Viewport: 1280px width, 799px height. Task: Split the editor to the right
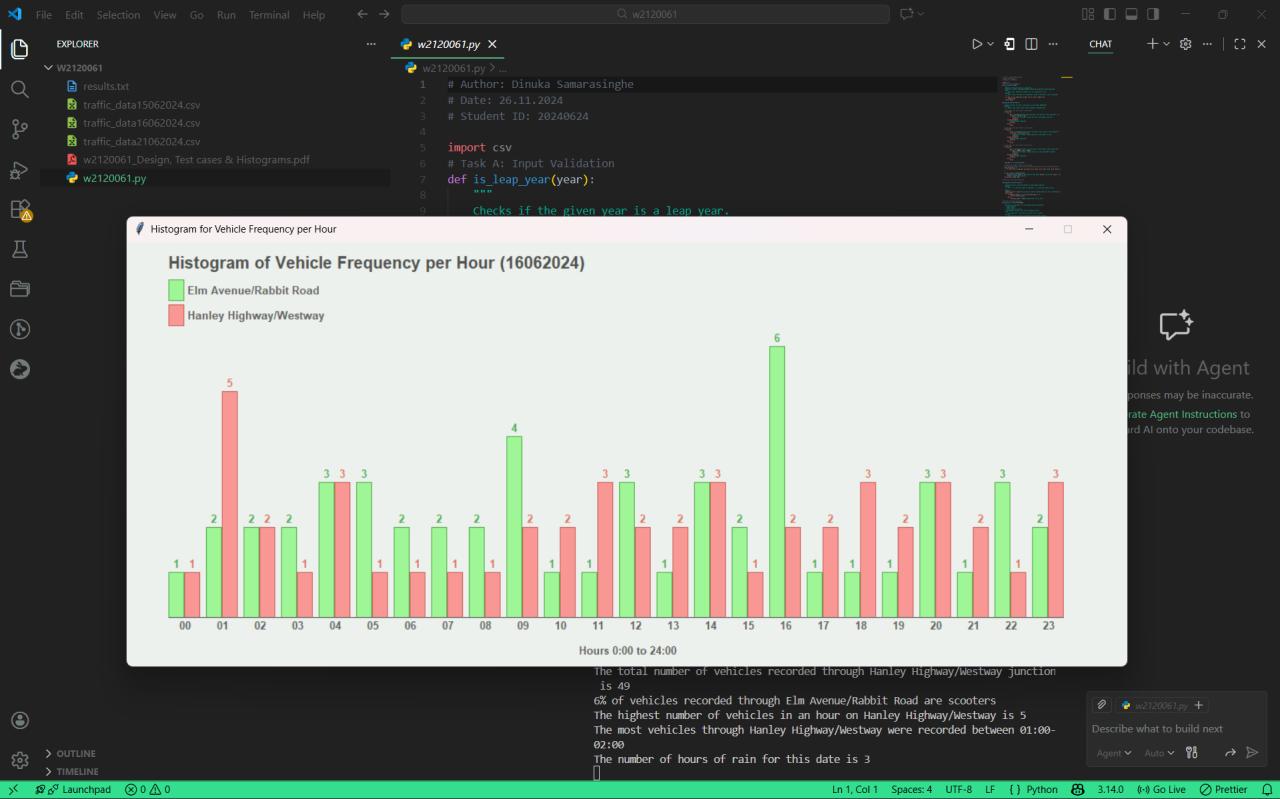click(x=1031, y=44)
